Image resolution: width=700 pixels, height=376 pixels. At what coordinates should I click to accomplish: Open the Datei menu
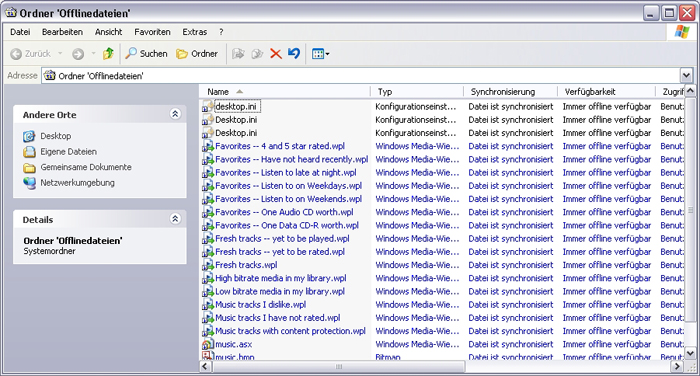20,32
